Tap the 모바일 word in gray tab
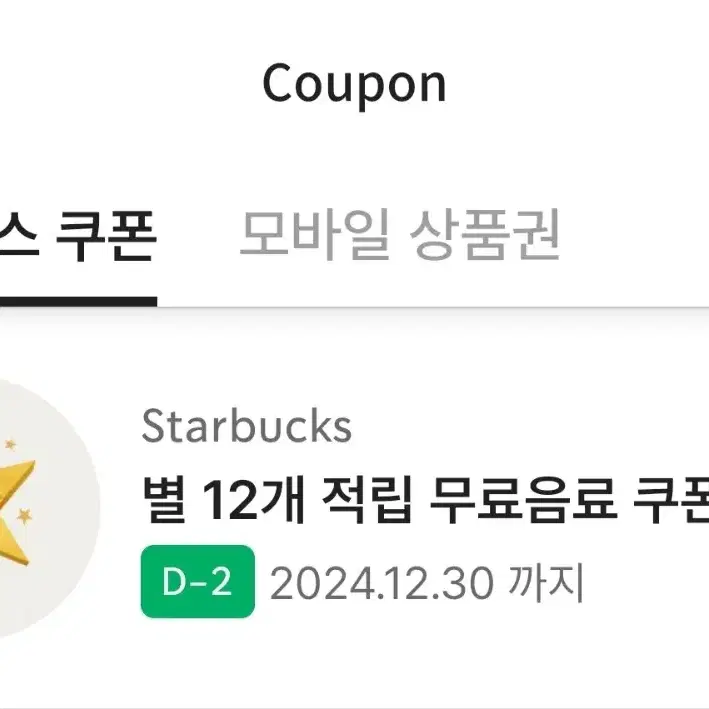Screen dimensions: 709x709 (314, 235)
